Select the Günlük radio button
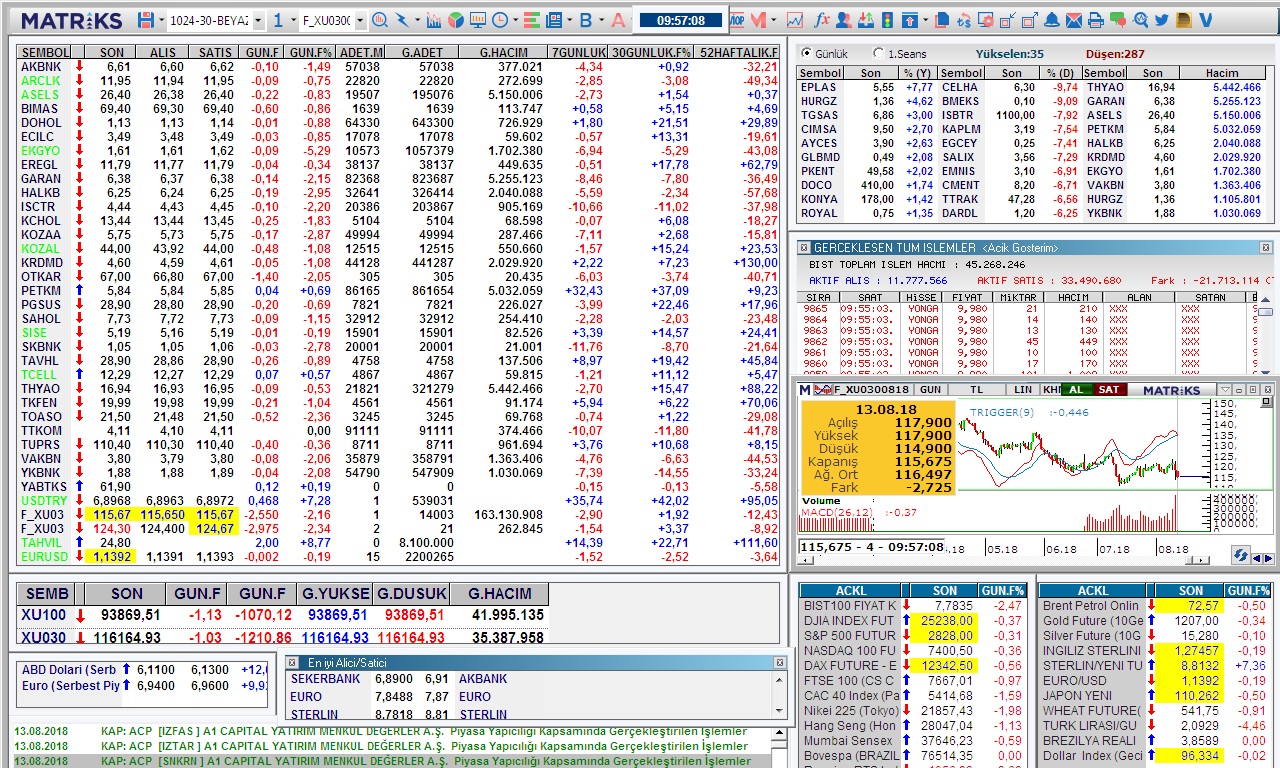 point(805,53)
